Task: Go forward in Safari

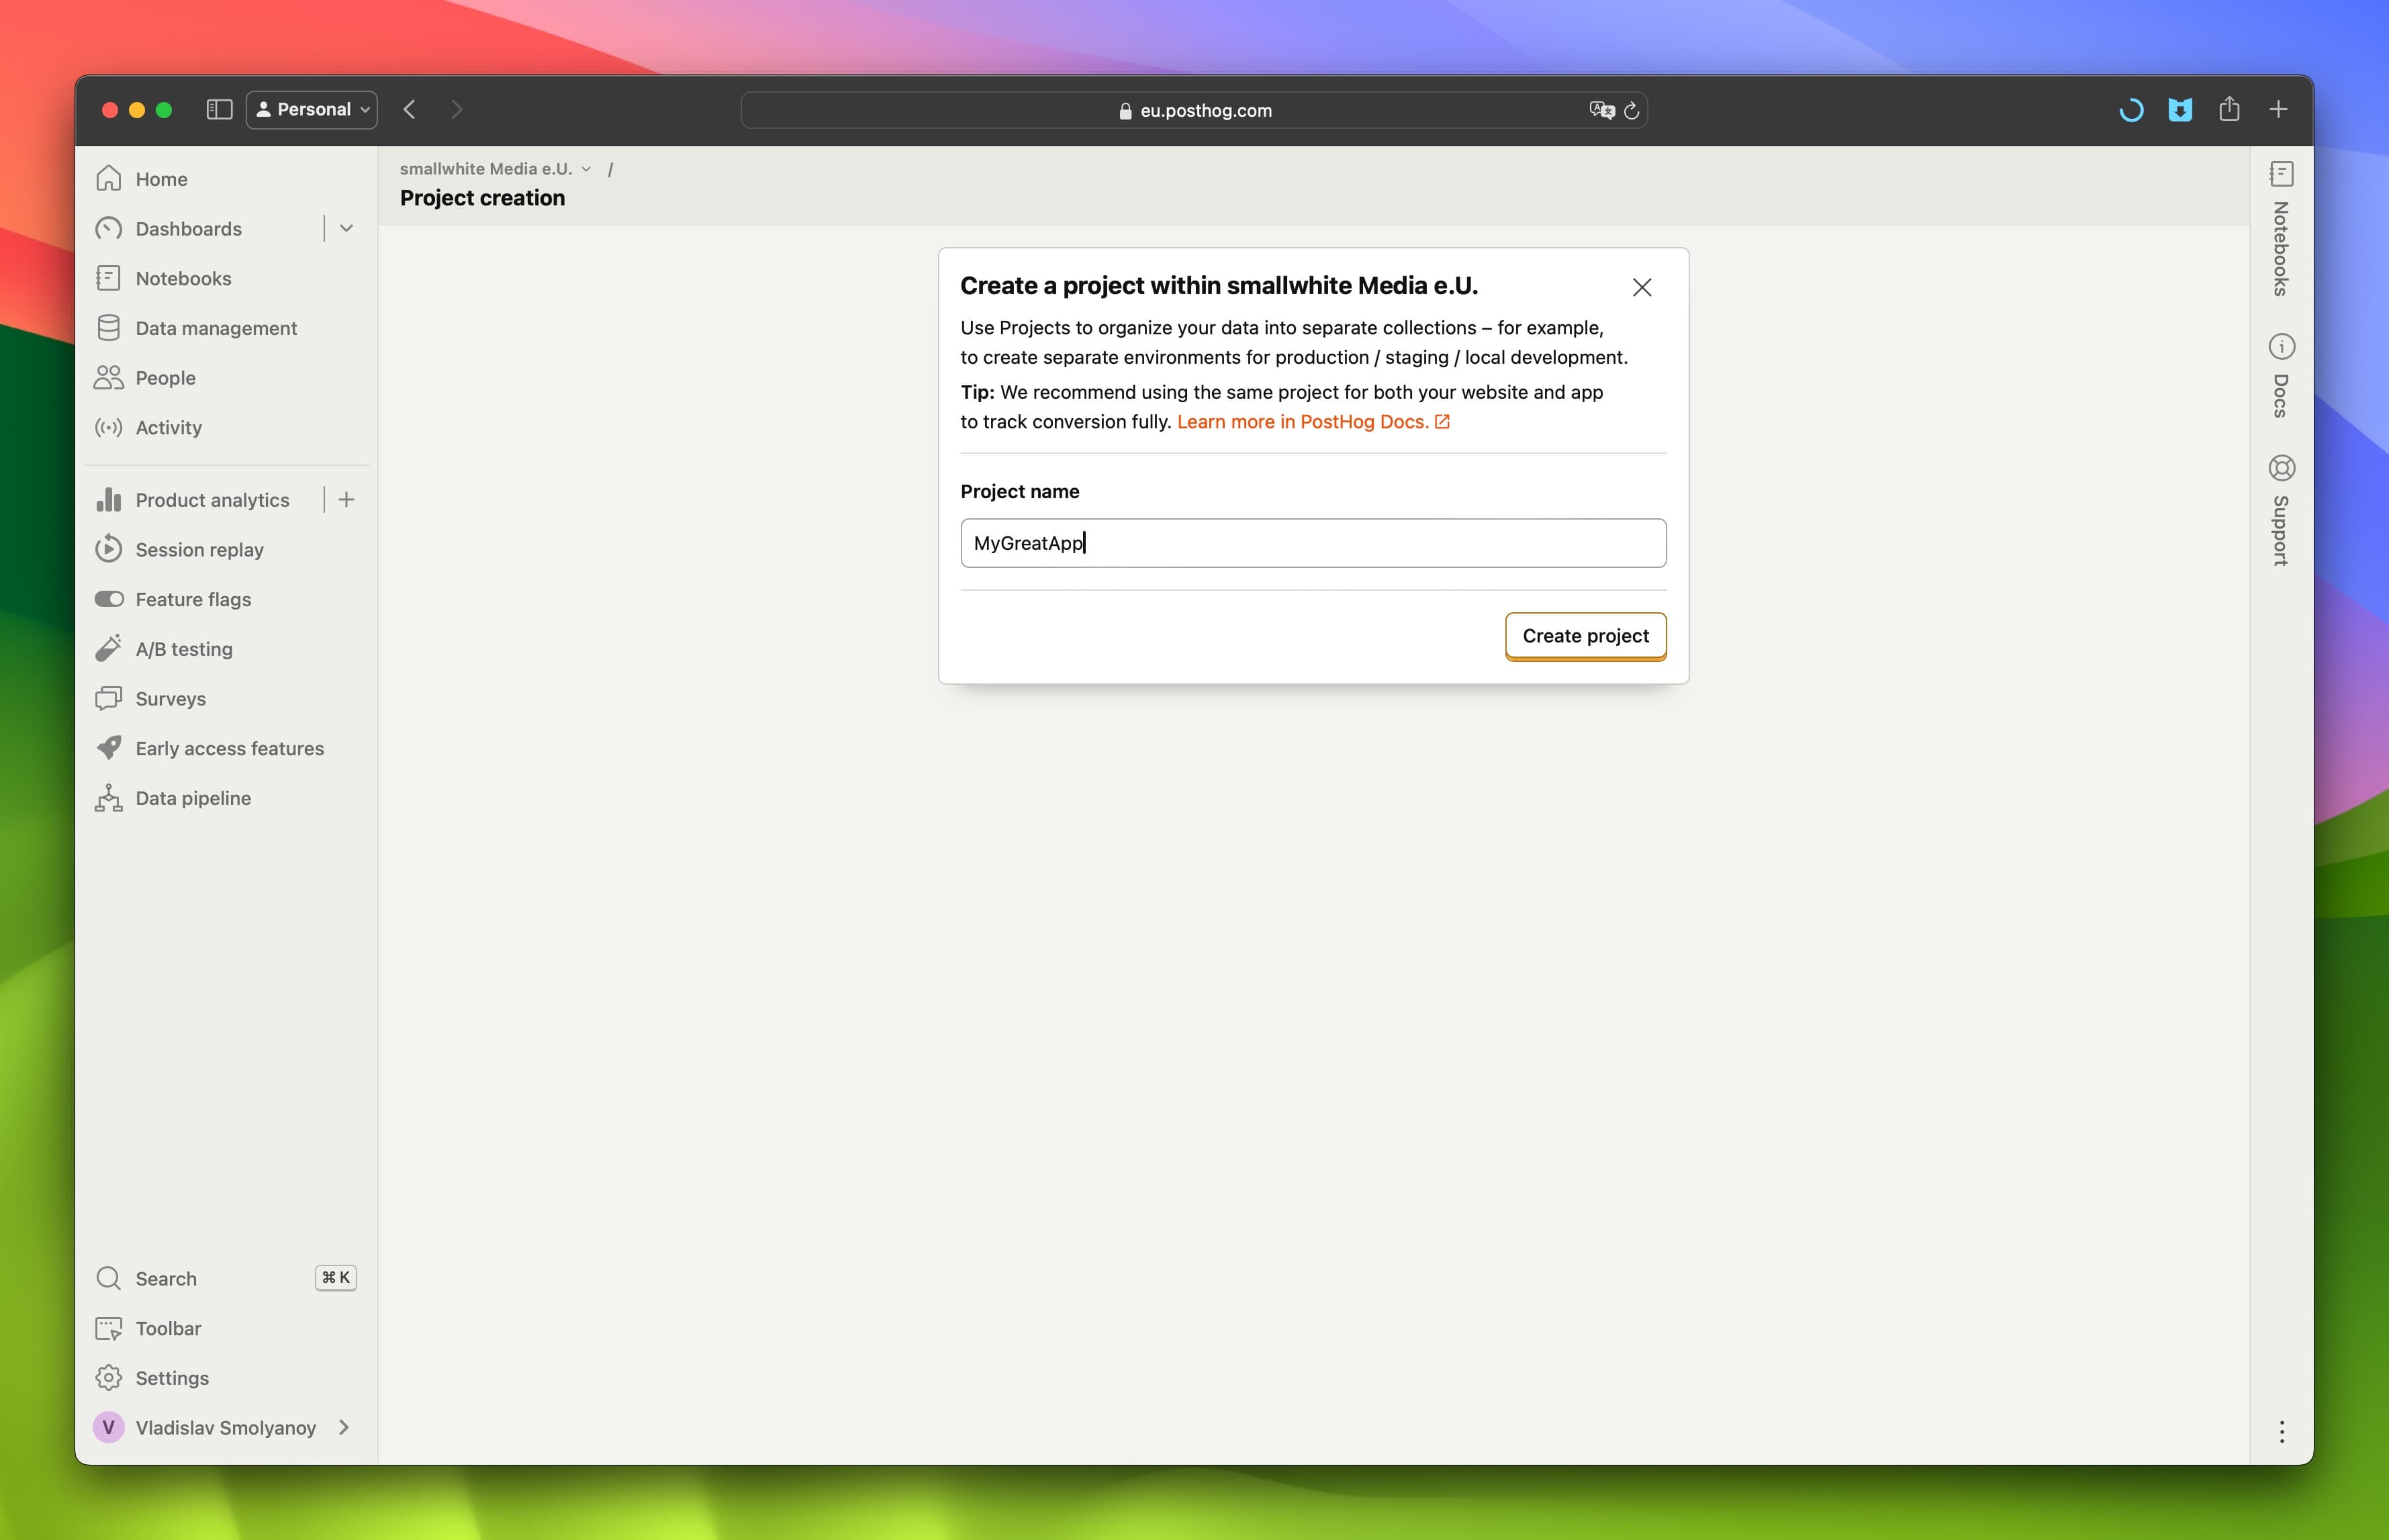Action: pos(457,109)
